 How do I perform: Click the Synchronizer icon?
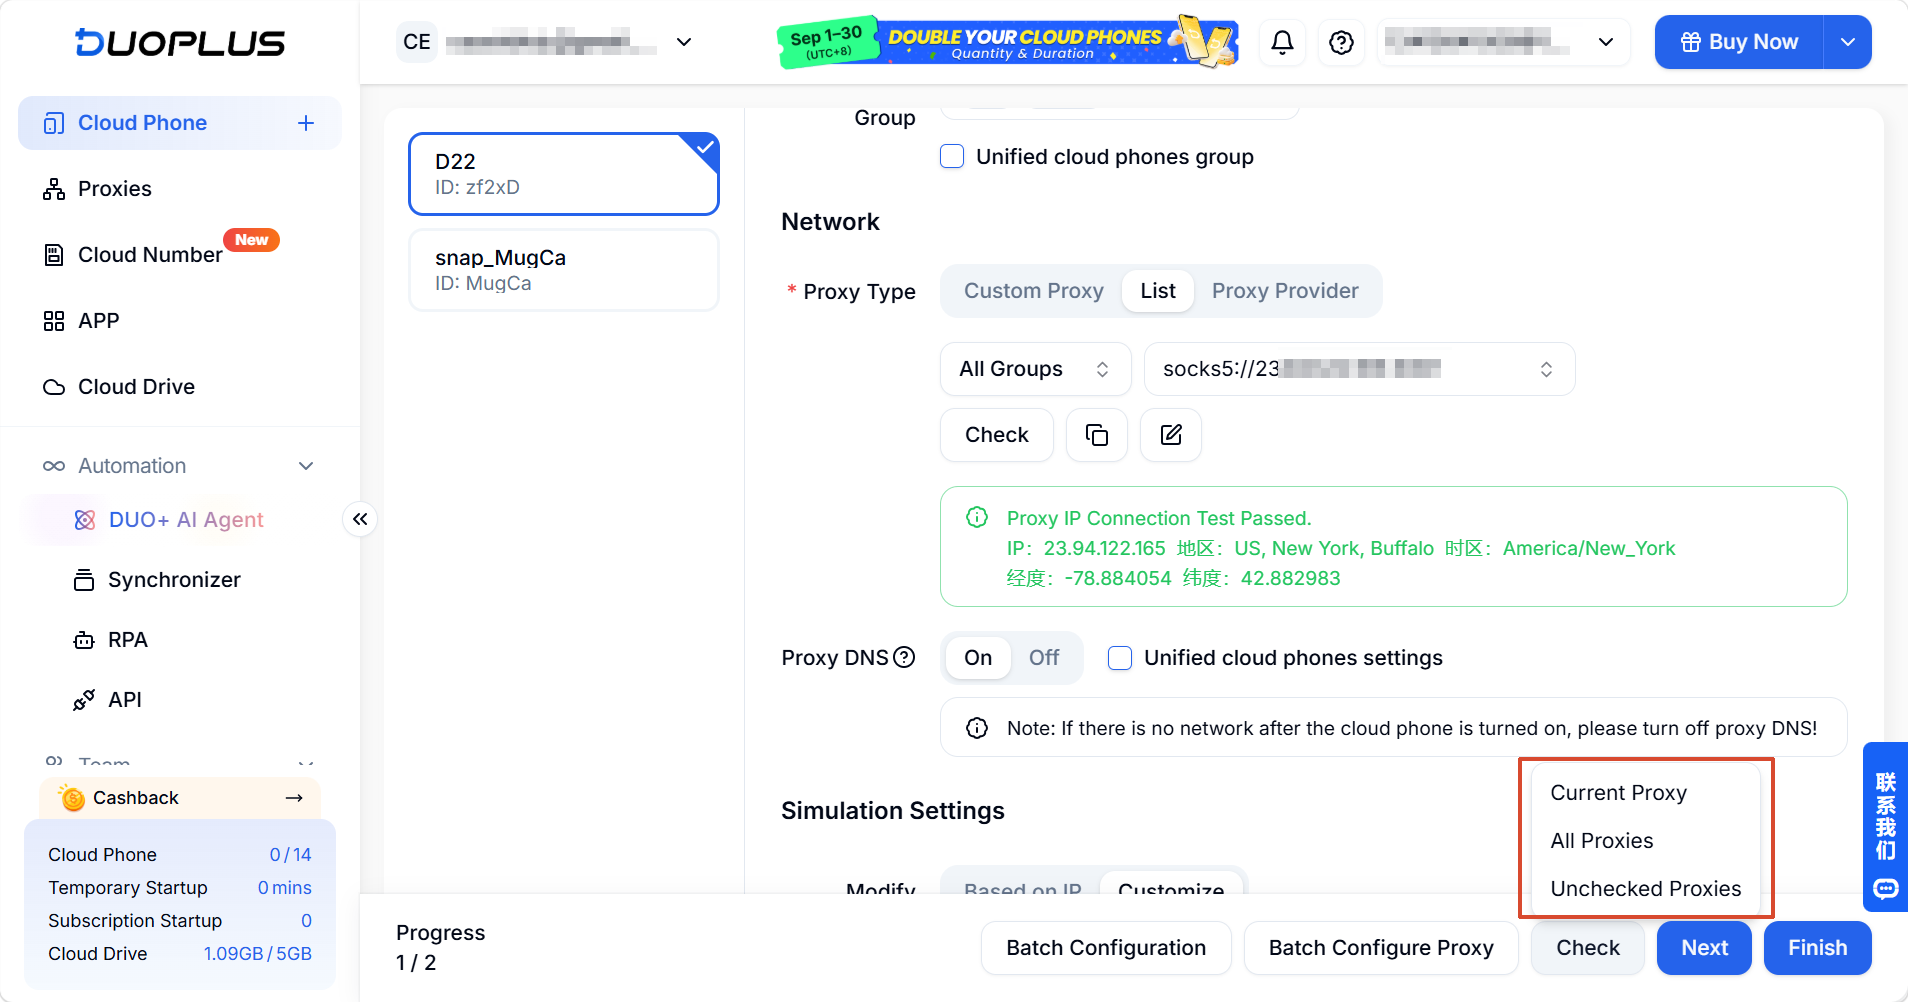click(x=84, y=580)
